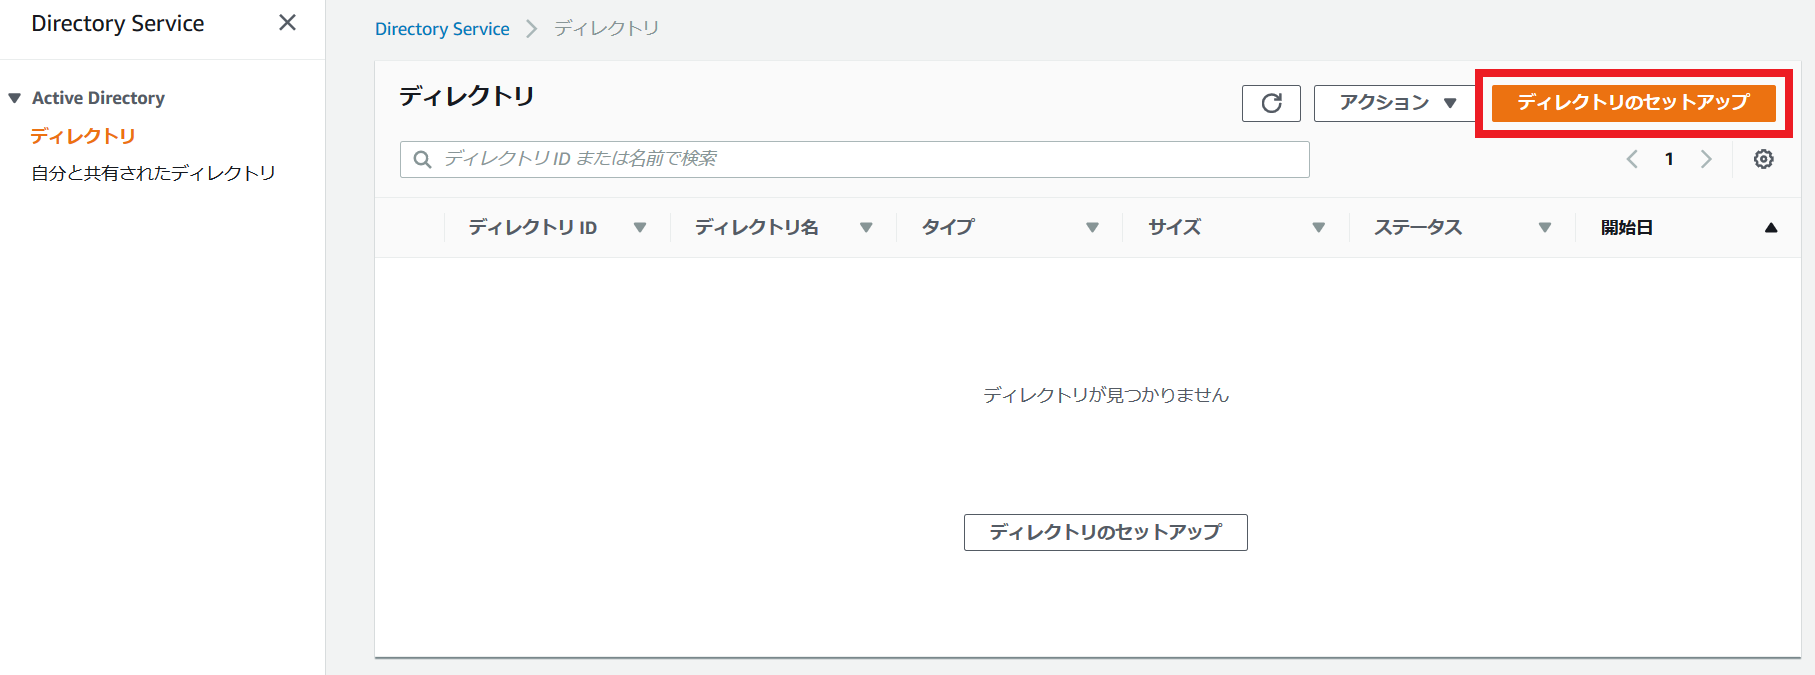Open the アクション dropdown
This screenshot has height=675, width=1815.
point(1397,103)
